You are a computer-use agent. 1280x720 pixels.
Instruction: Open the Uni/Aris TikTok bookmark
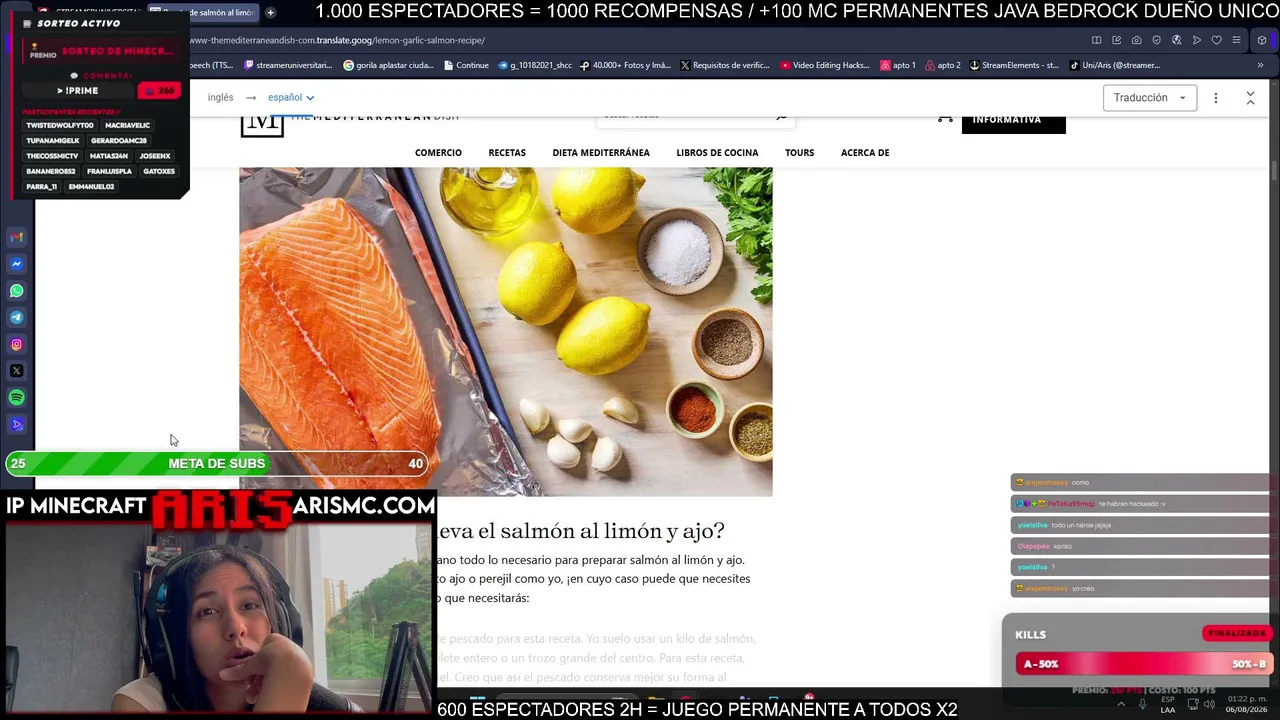(x=1115, y=65)
